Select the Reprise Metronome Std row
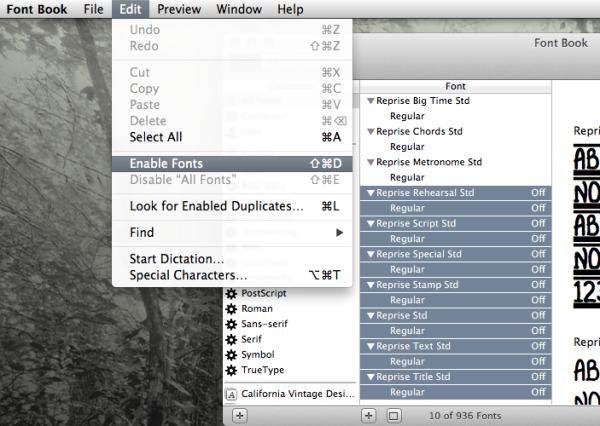600x426 pixels. (455, 162)
